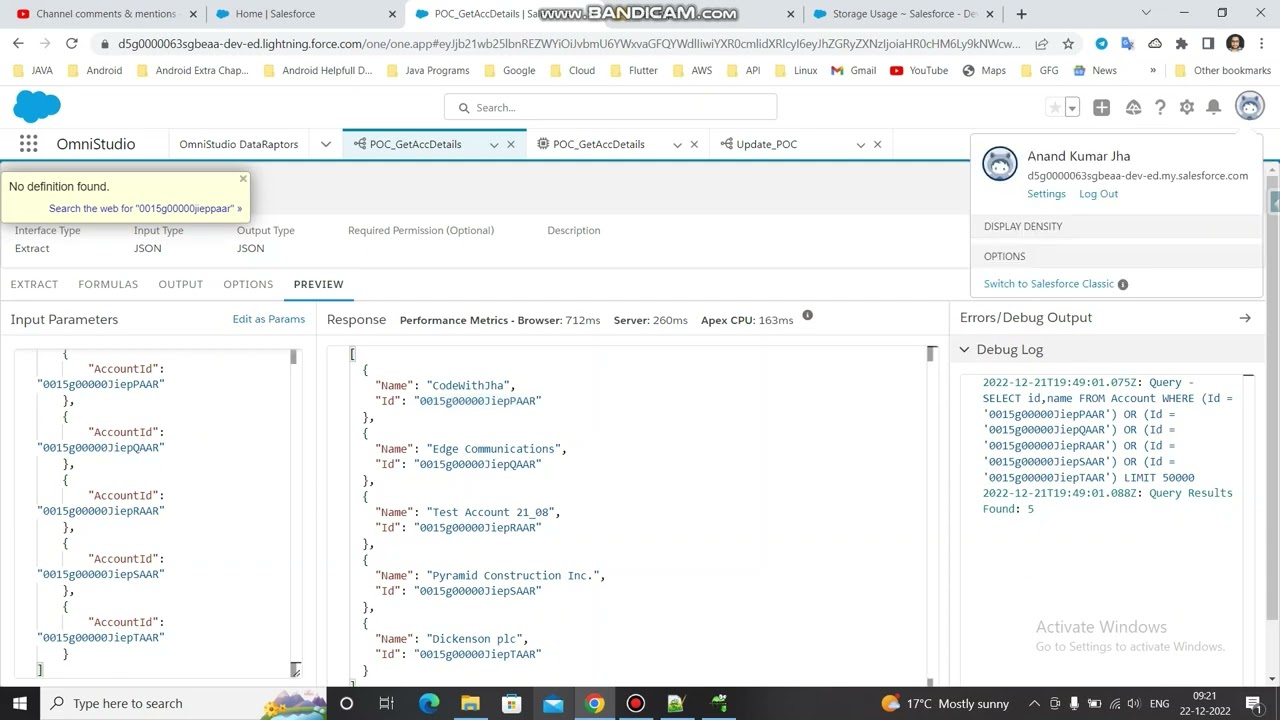
Task: Click the Windows taskbar search box
Action: 185,703
